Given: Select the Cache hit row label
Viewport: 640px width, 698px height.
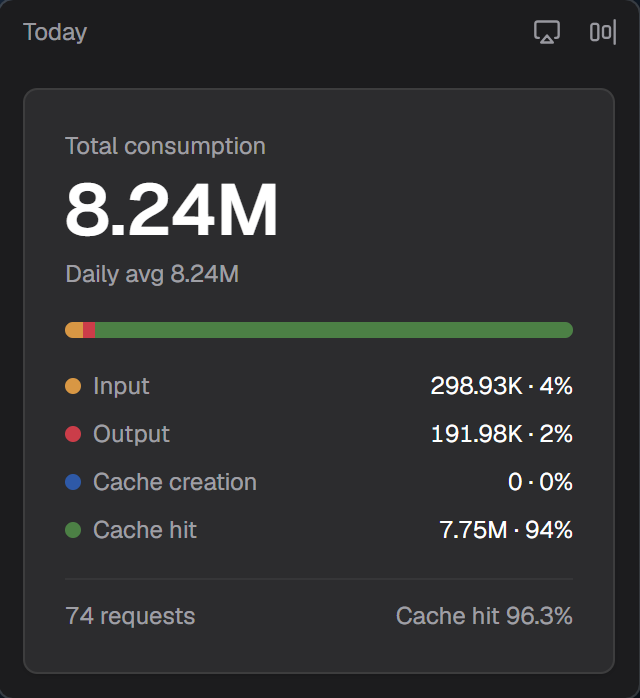Looking at the screenshot, I should [x=145, y=530].
